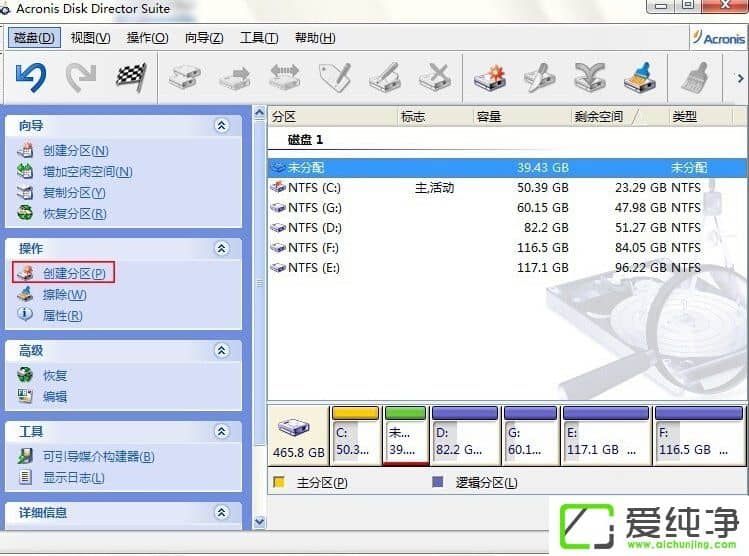
Task: Select NTFS (F:) partition row
Action: pyautogui.click(x=507, y=248)
